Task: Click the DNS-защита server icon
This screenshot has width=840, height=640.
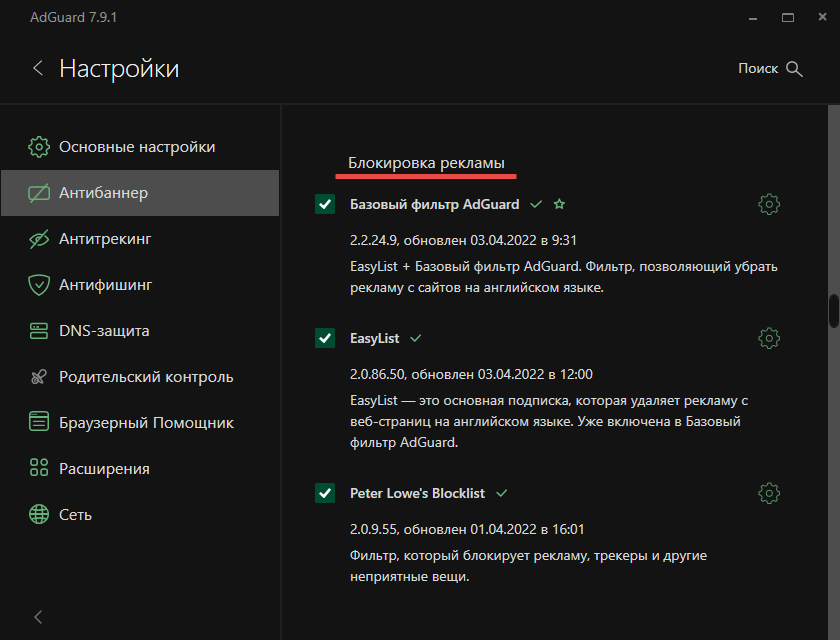Action: tap(39, 331)
